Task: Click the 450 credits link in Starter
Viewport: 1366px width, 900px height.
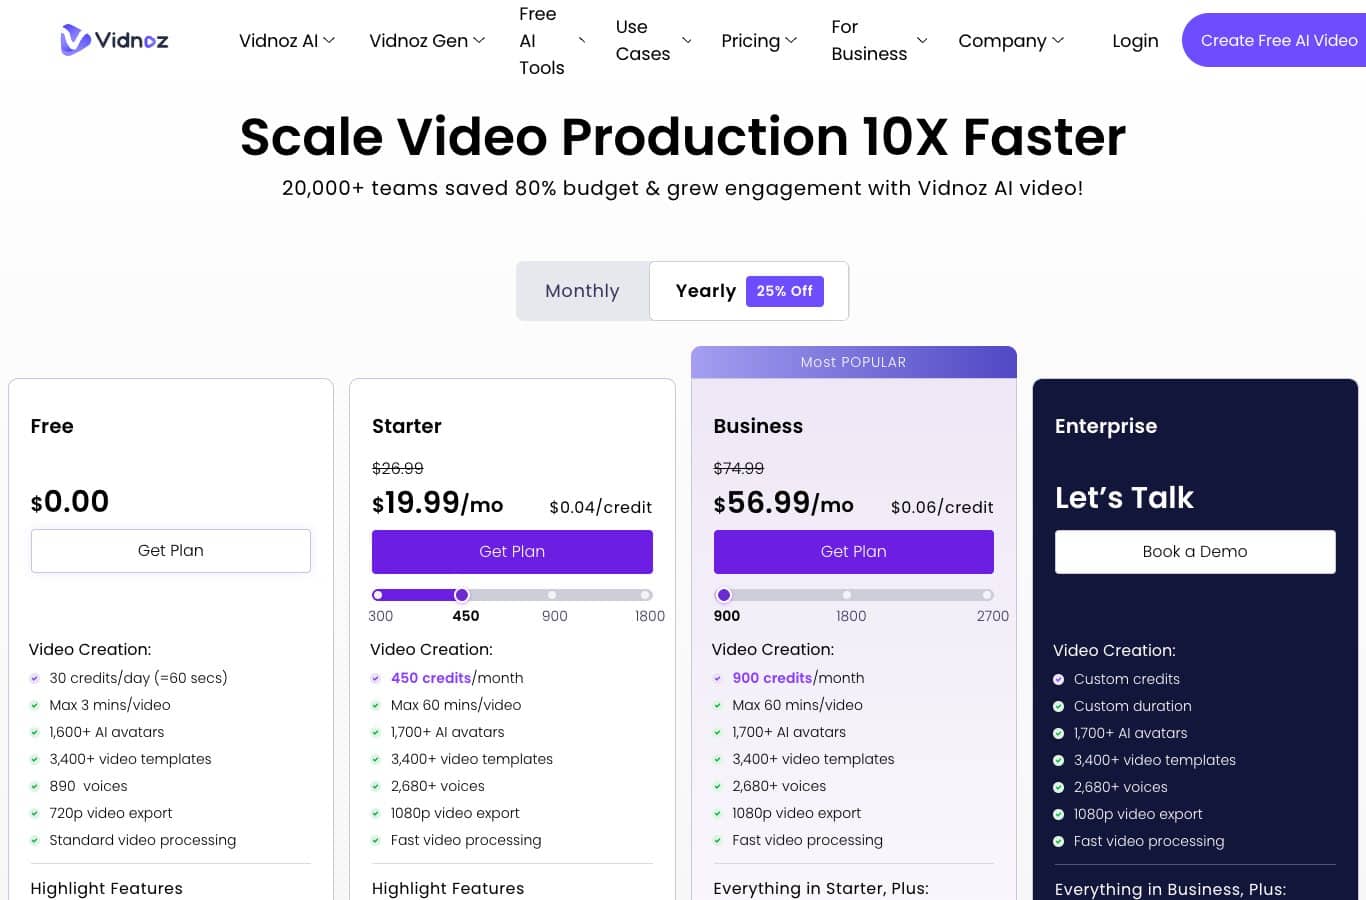Action: 431,678
